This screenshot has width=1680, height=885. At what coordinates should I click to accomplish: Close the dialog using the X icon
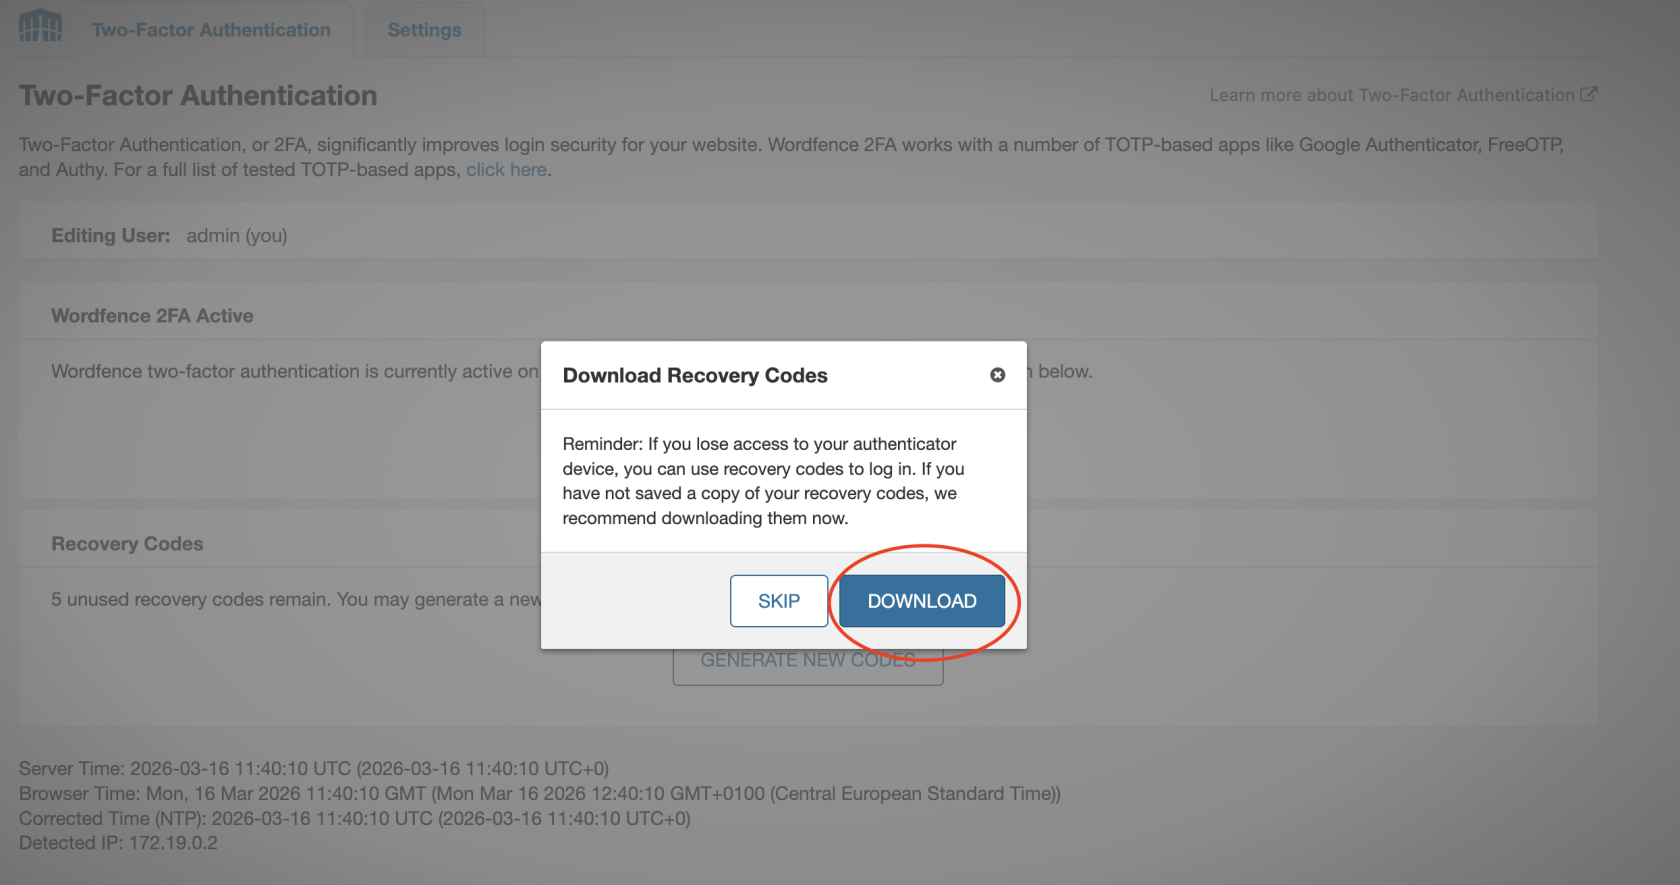tap(997, 375)
